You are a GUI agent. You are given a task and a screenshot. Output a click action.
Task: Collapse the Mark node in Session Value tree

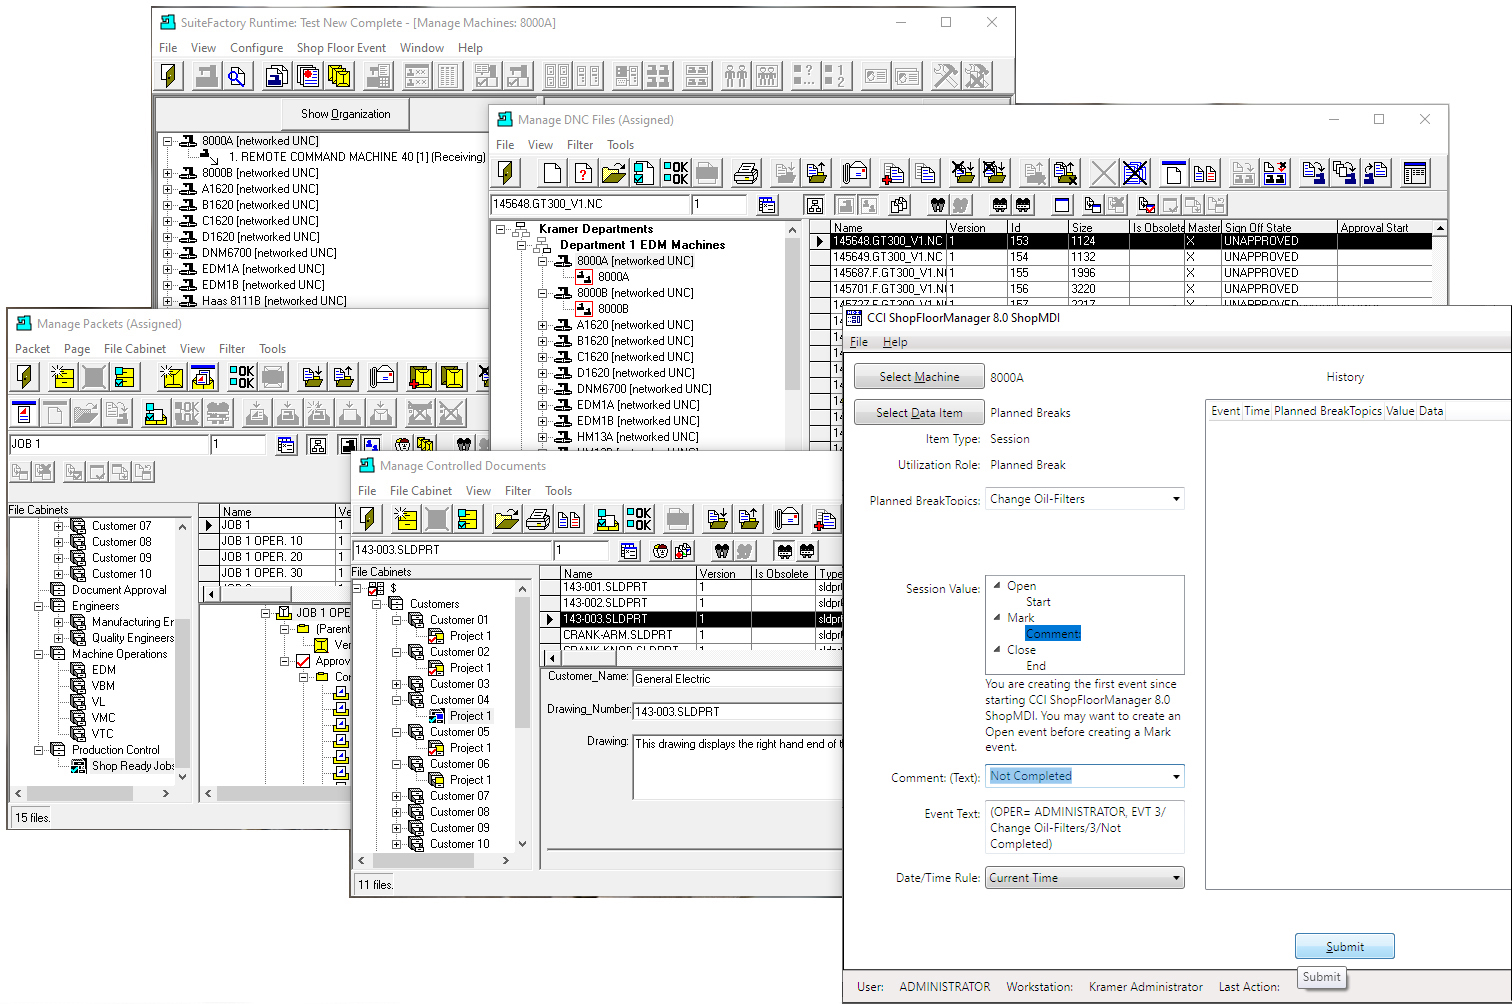coord(997,618)
